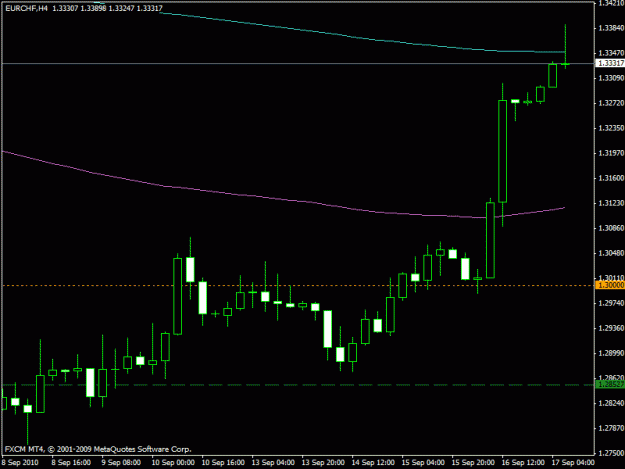Click the 13 Sep 04:00 time label

pos(273,462)
